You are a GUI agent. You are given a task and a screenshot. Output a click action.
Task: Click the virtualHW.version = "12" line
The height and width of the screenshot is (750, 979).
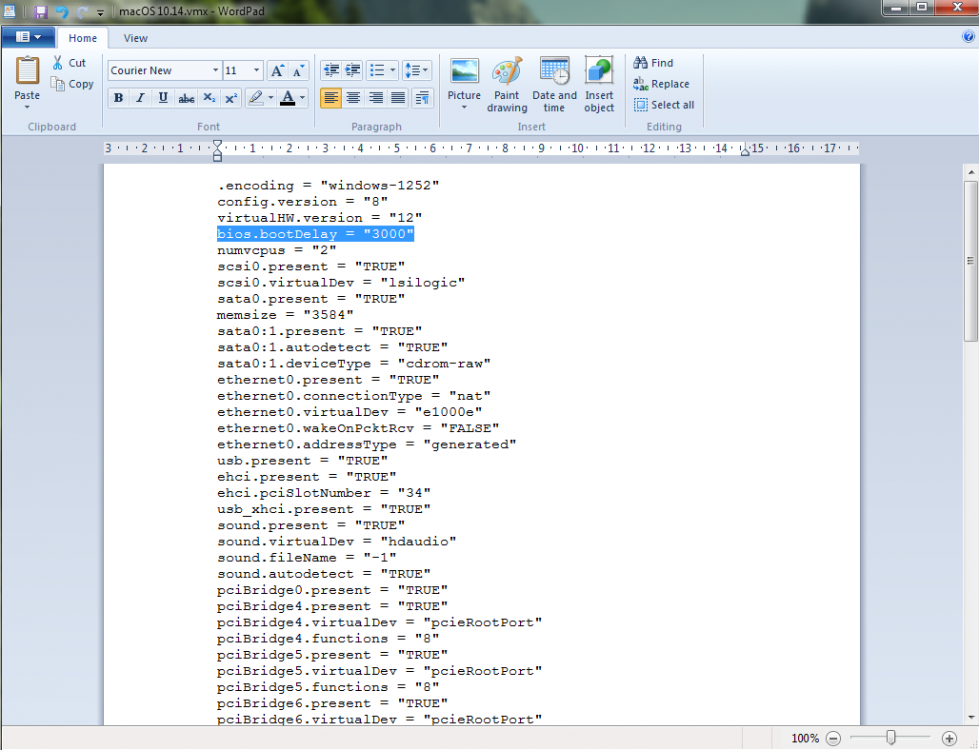320,218
